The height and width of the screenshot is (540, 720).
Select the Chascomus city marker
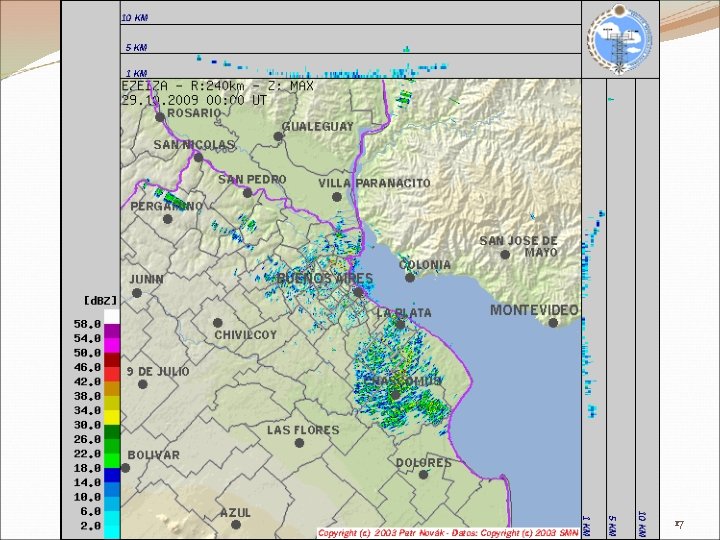(x=395, y=395)
